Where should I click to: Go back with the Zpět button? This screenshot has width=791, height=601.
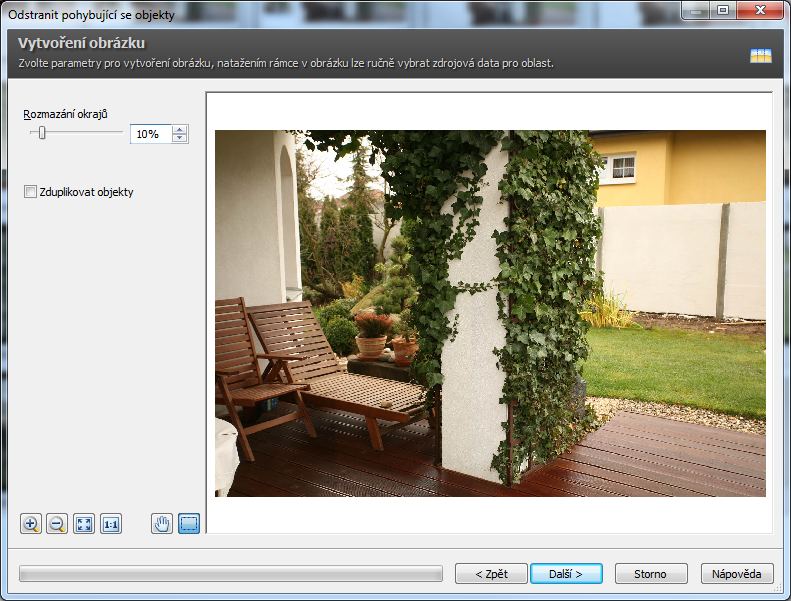[490, 574]
